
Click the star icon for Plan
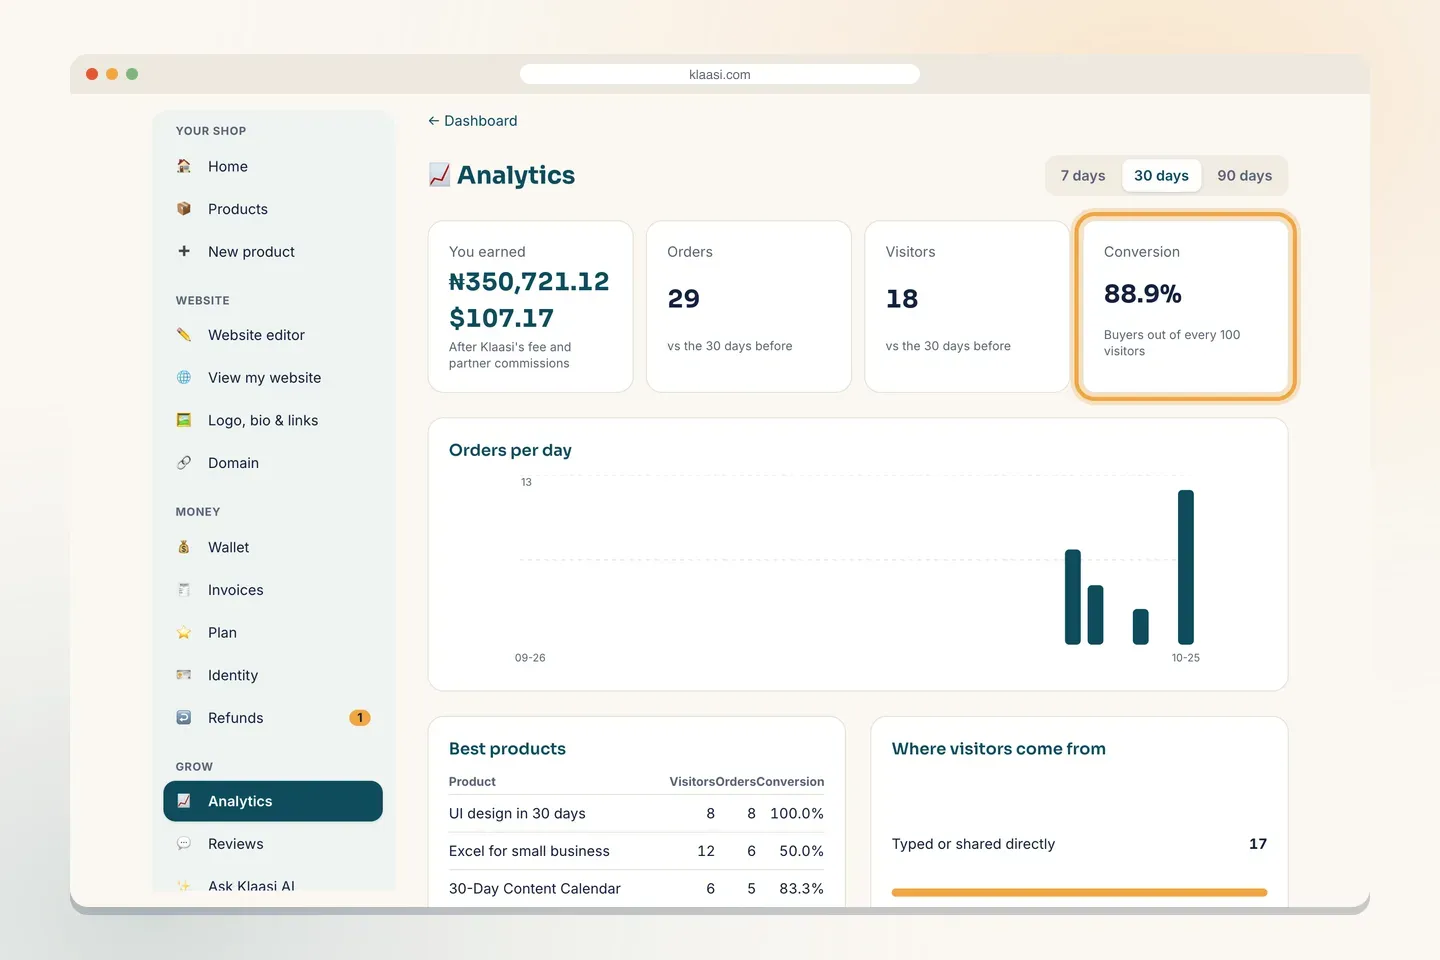[184, 632]
